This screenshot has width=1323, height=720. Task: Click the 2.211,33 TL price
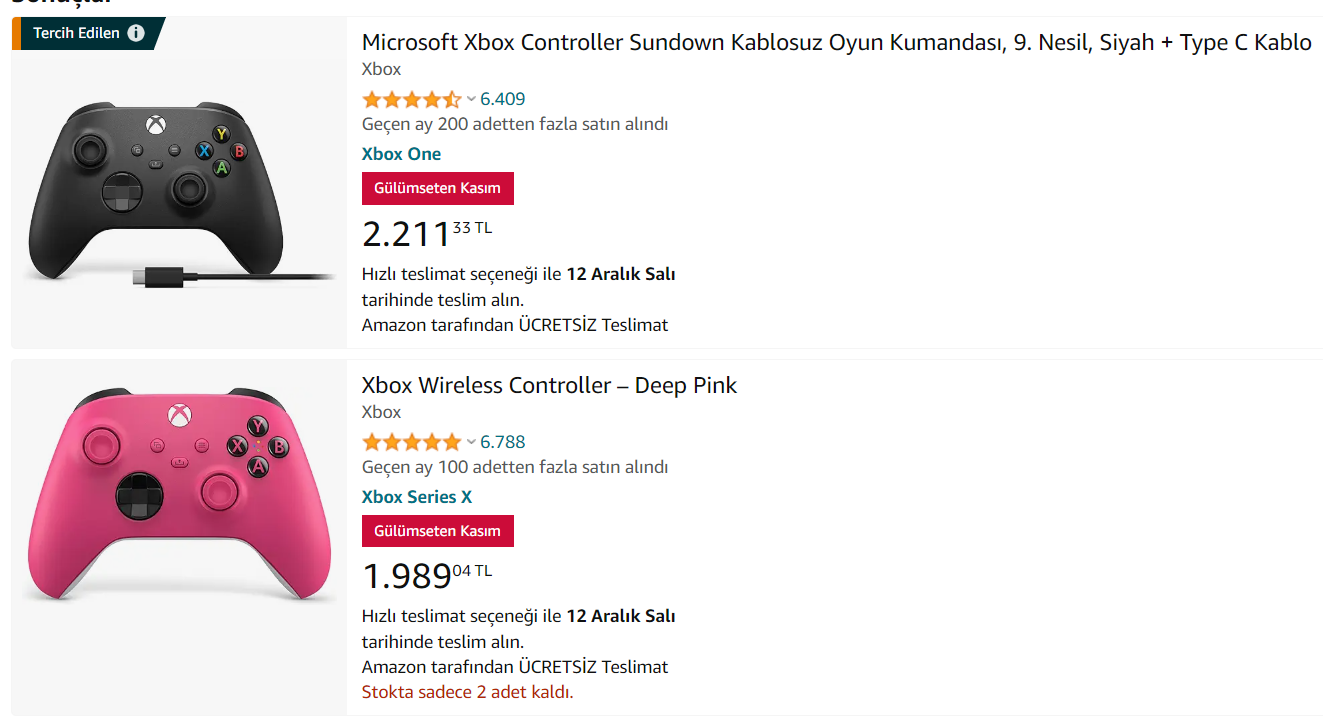click(427, 233)
